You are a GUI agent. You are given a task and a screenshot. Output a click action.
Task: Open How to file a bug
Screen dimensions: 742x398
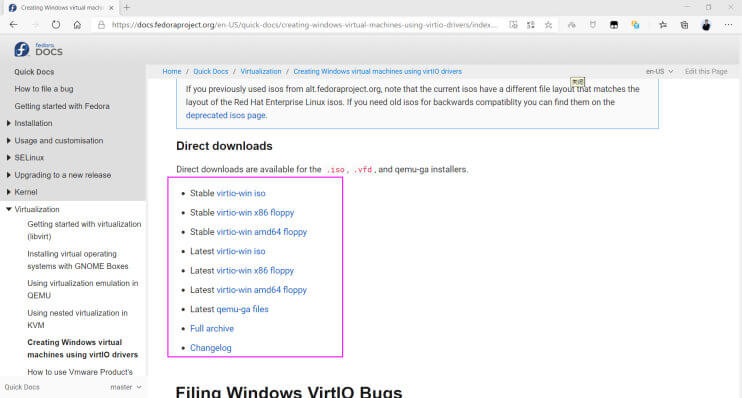[x=44, y=89]
